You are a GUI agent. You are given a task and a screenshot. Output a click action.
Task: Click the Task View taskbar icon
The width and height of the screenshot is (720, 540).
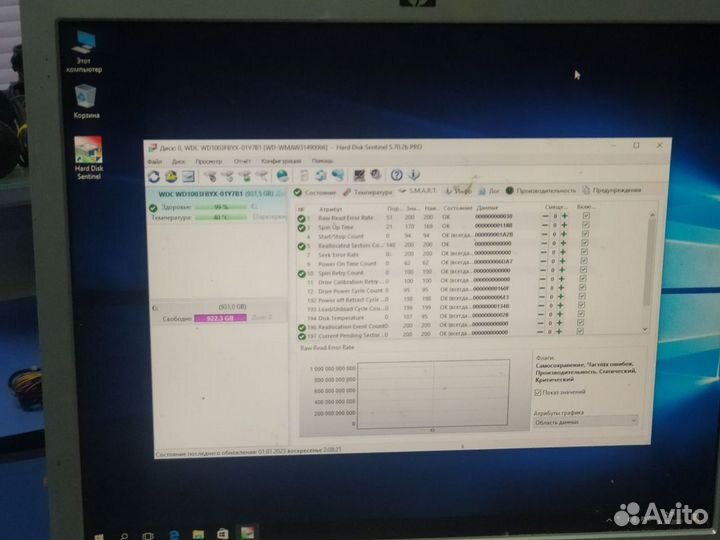(x=148, y=535)
